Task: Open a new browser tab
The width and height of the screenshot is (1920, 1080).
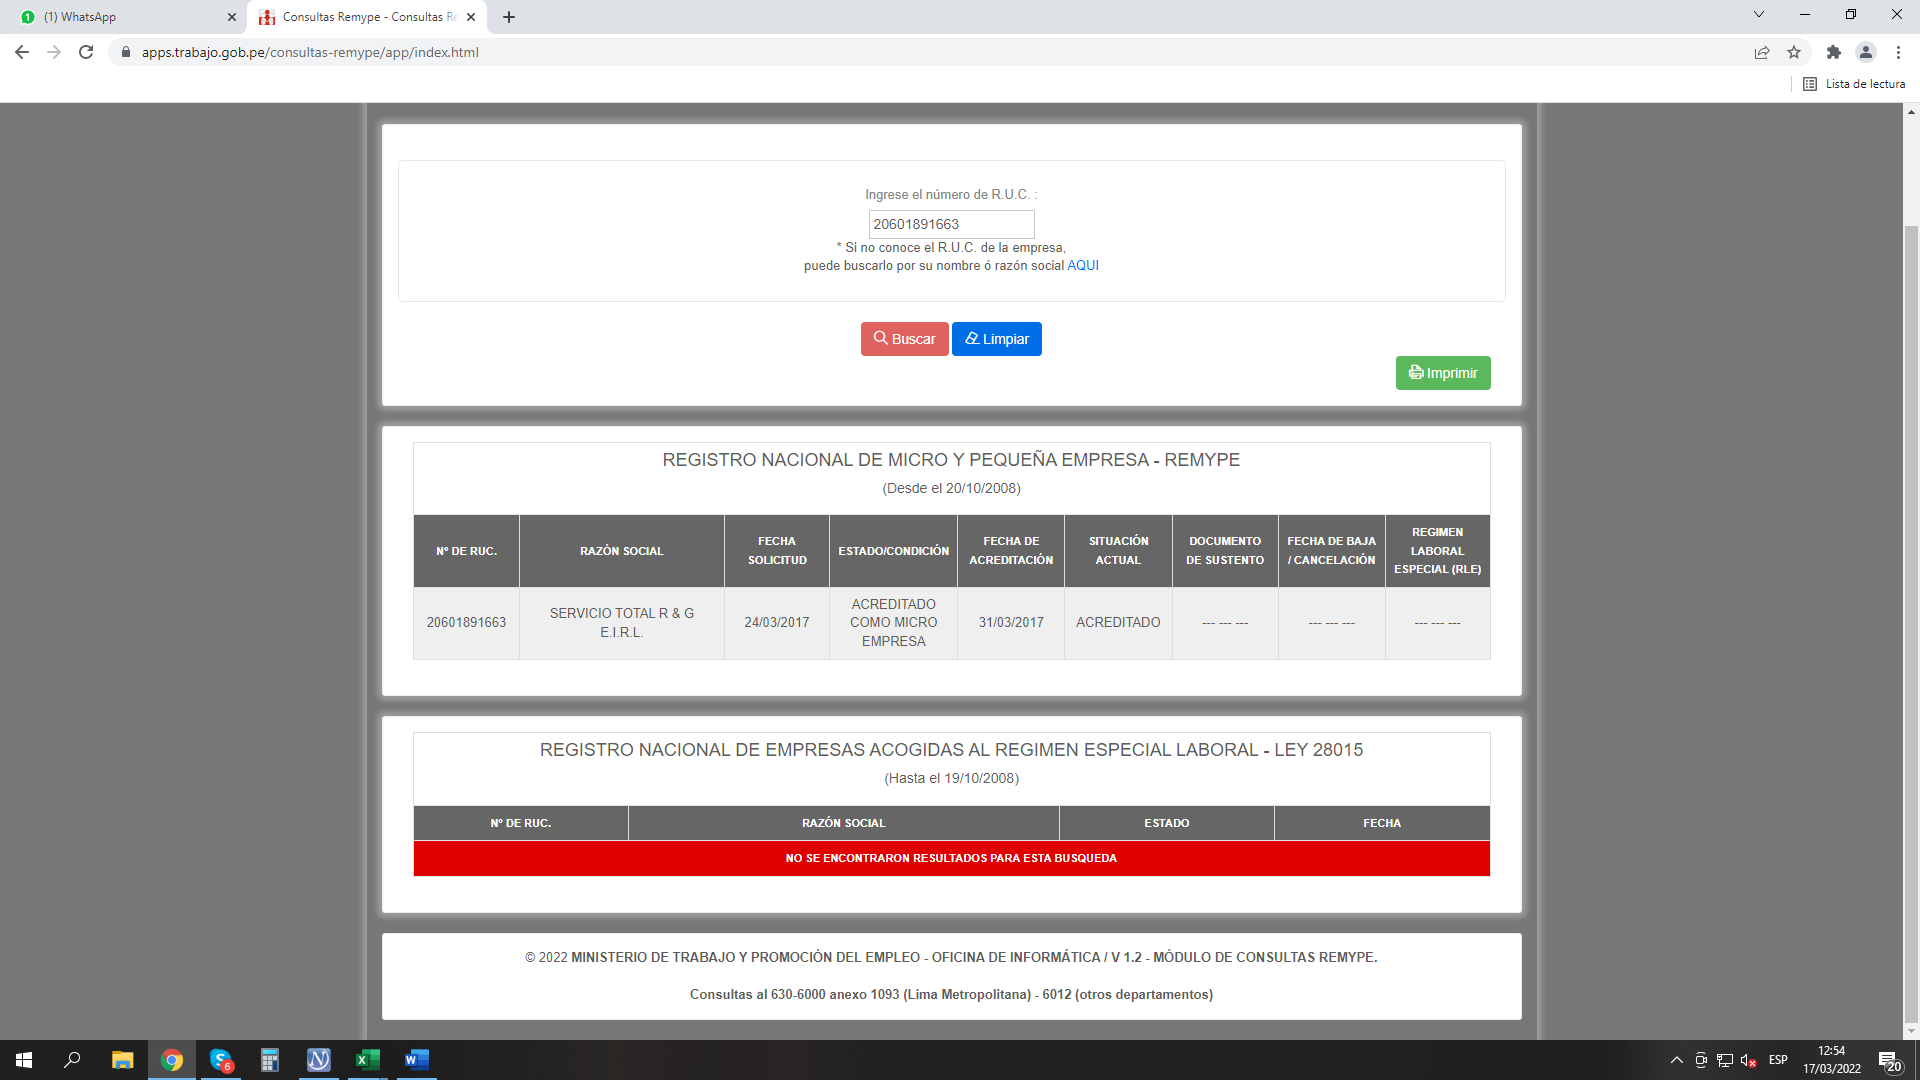Action: [x=509, y=17]
